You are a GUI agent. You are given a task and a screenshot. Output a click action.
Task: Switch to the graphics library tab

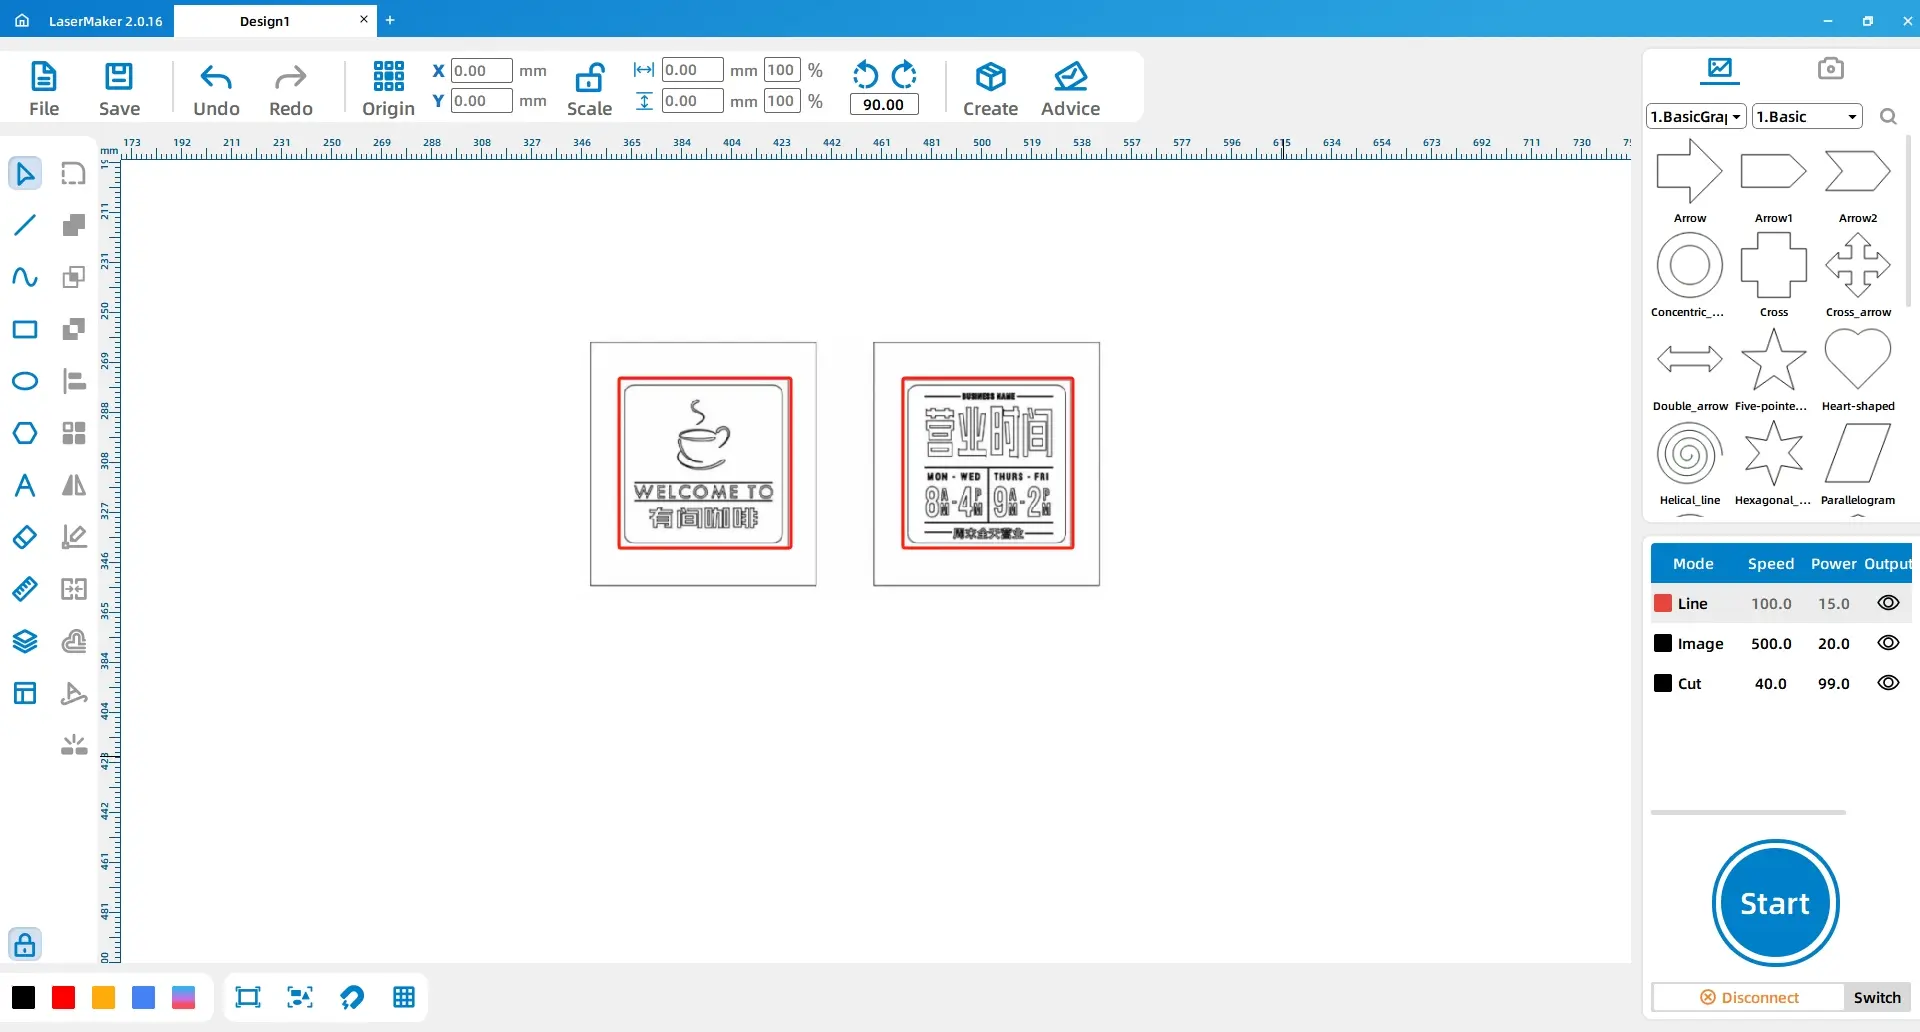[x=1720, y=68]
